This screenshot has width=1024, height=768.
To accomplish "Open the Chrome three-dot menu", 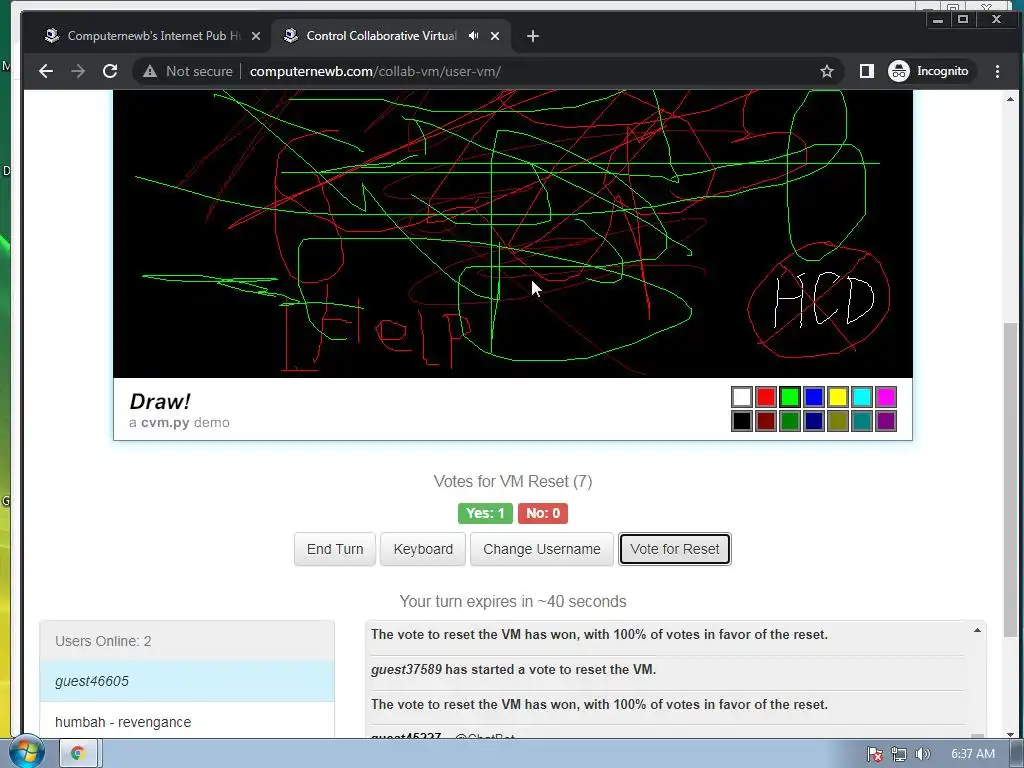I will click(x=997, y=71).
